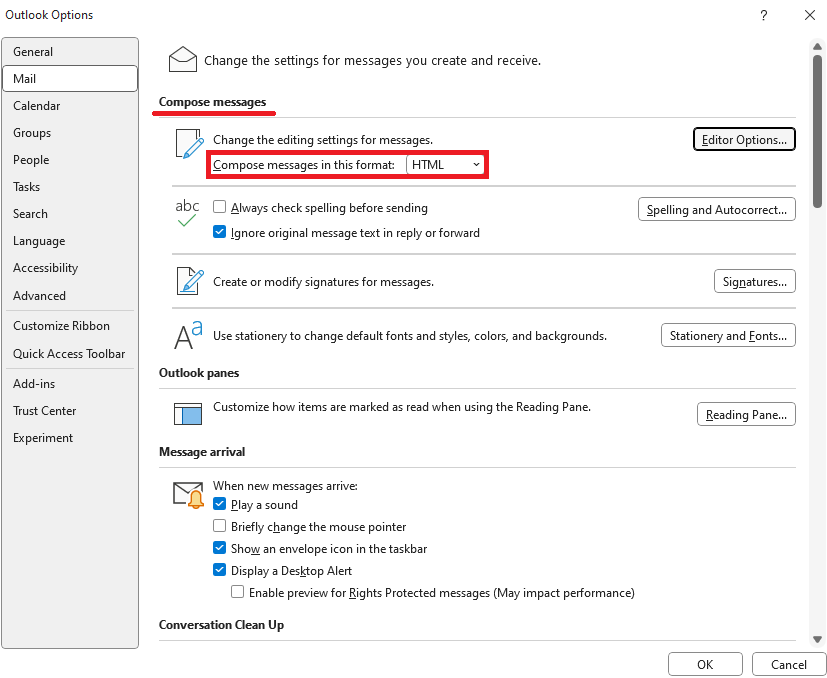This screenshot has width=827, height=678.
Task: Open Spelling and Autocorrect settings
Action: 716,209
